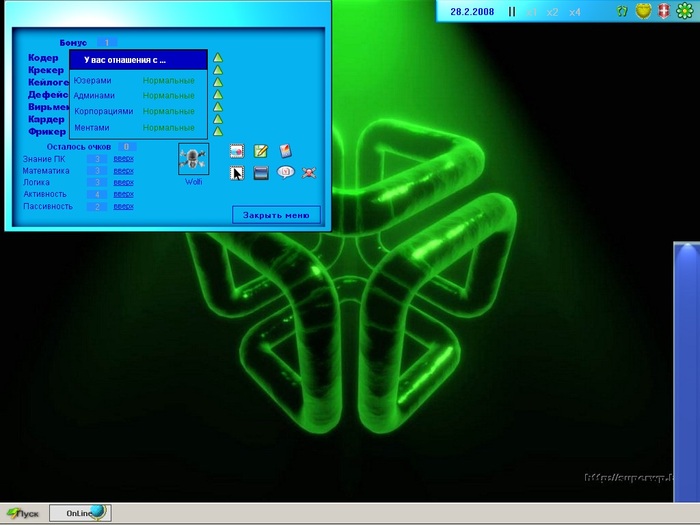
Task: Click the green footprints icon
Action: 623,12
